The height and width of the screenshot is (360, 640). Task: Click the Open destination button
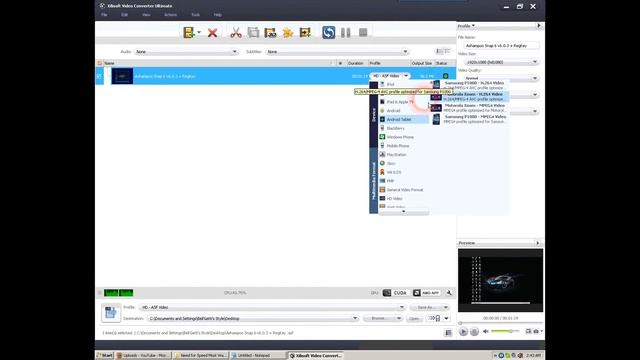[x=414, y=318]
